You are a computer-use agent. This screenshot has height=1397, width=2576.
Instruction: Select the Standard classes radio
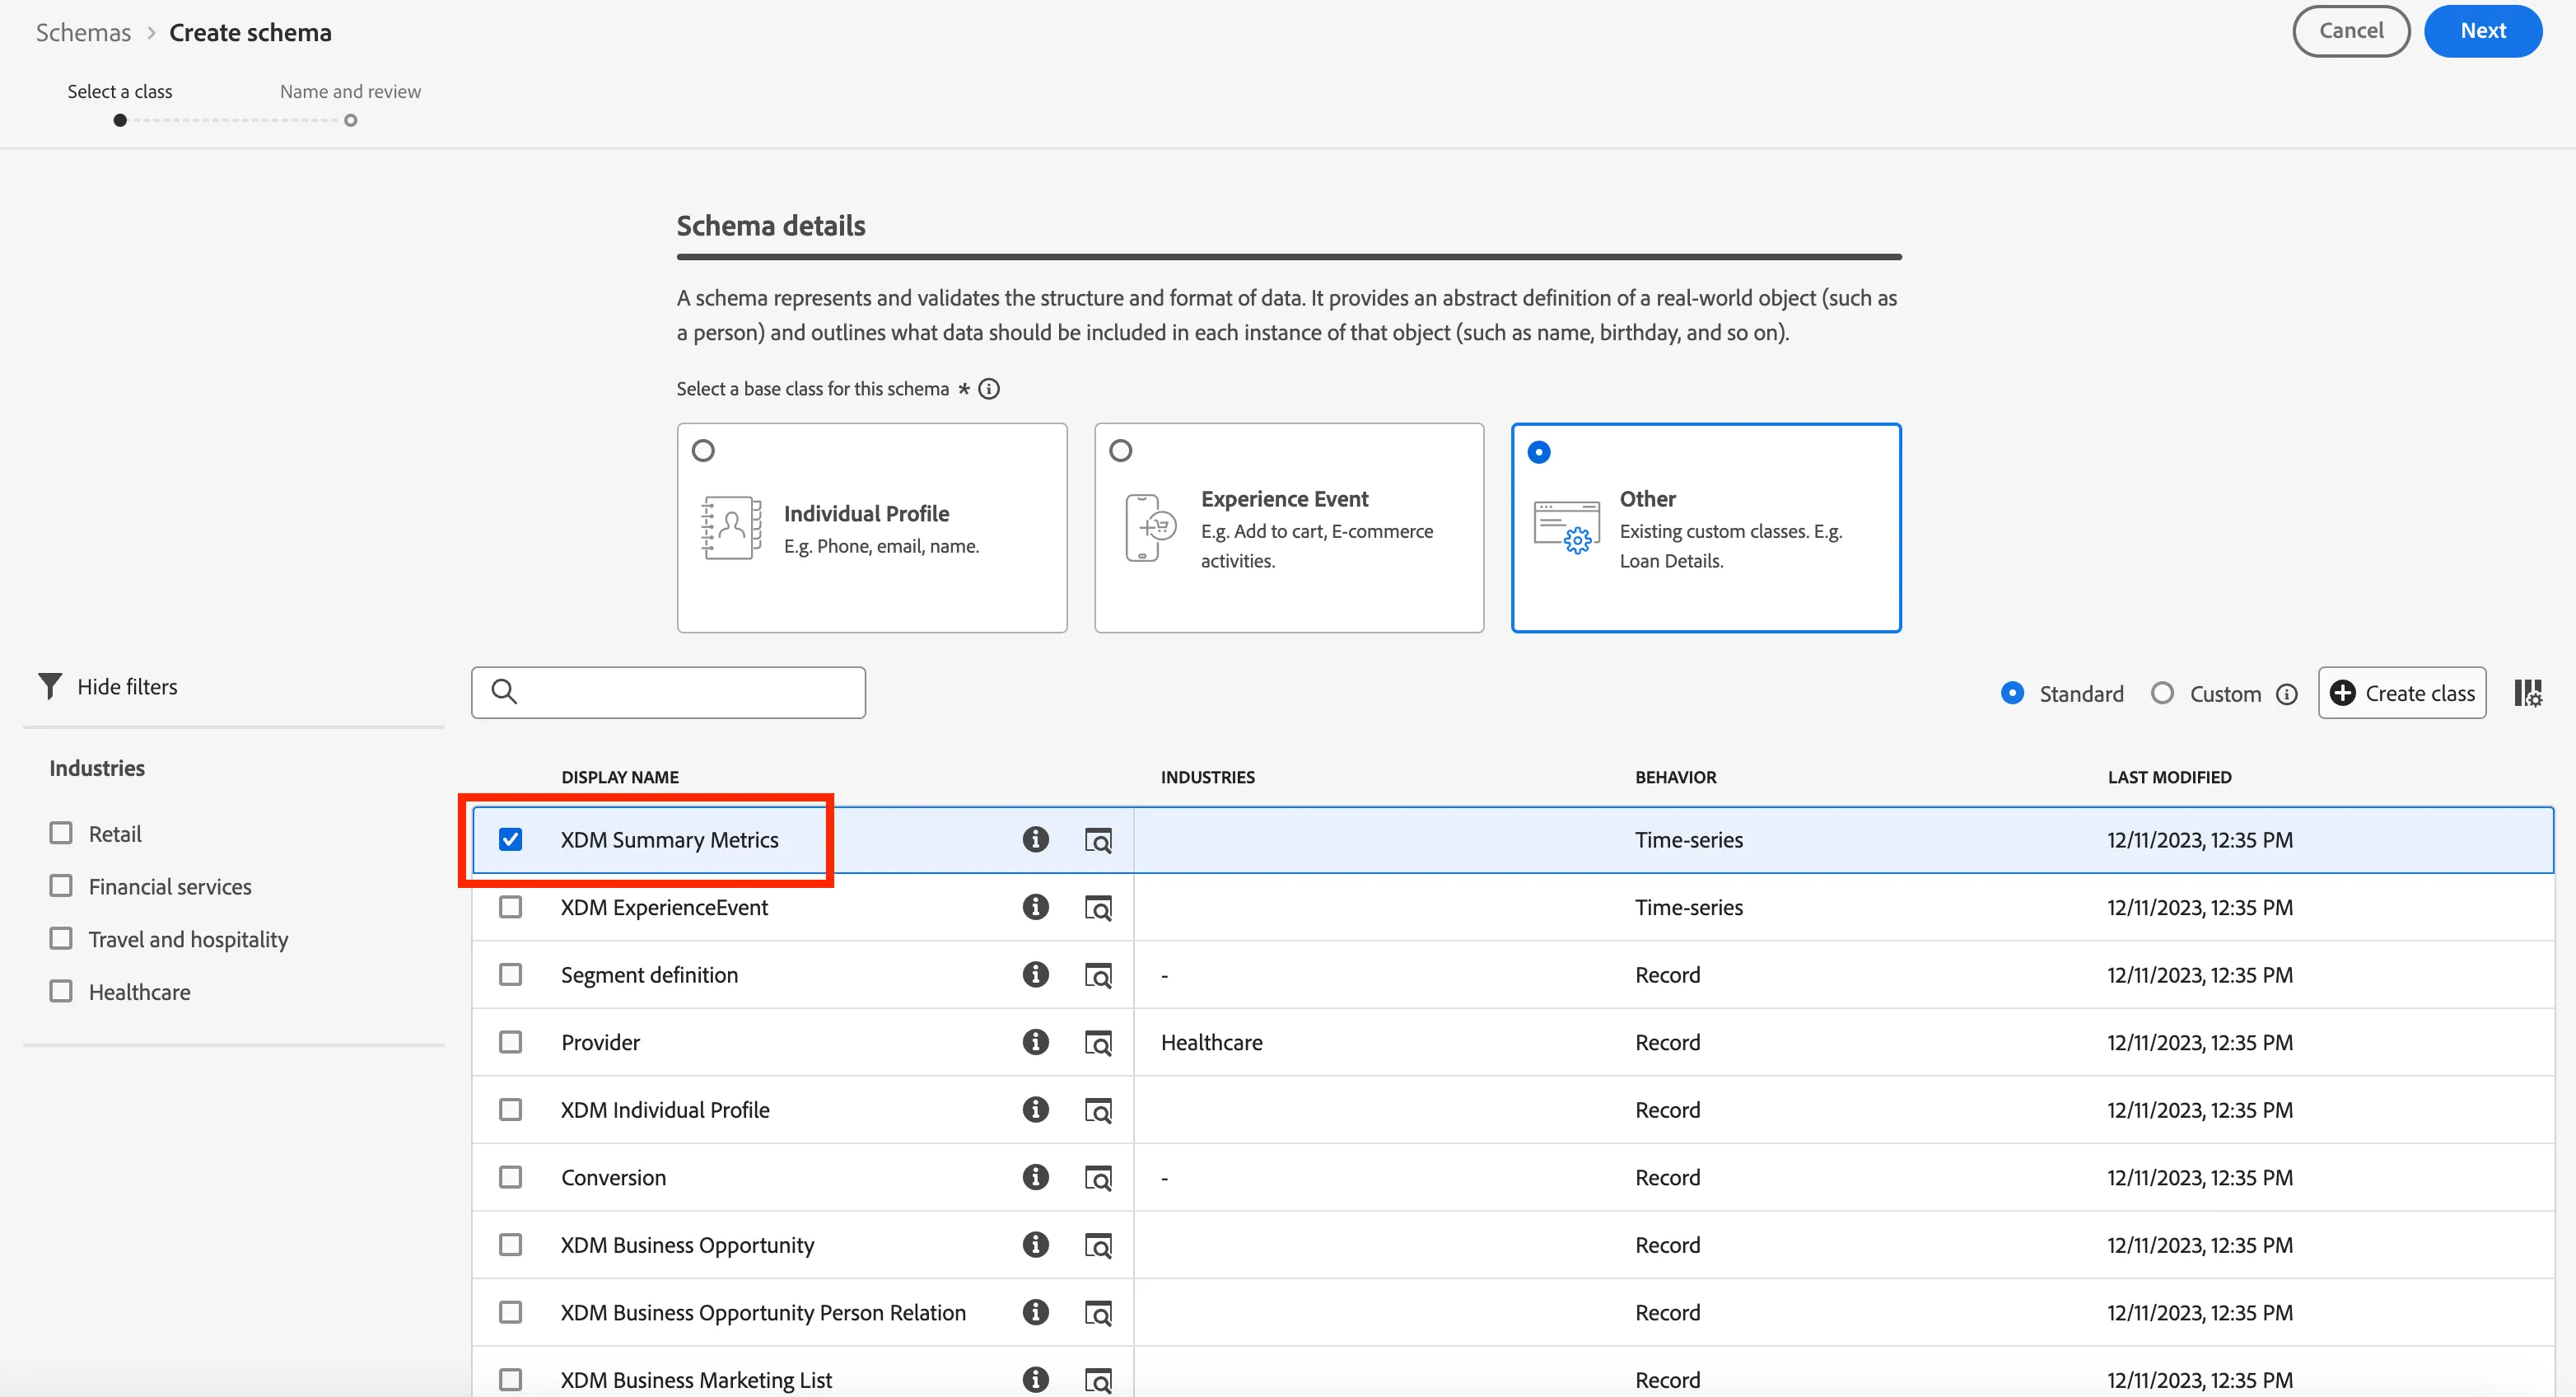pyautogui.click(x=2013, y=693)
